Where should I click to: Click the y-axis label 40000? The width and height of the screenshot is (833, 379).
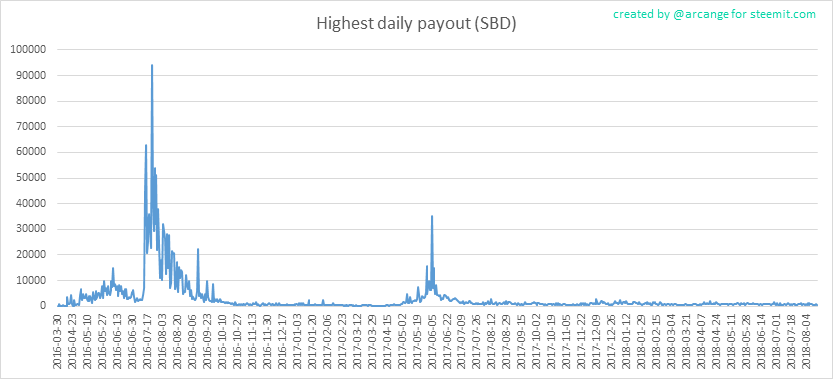click(x=32, y=204)
